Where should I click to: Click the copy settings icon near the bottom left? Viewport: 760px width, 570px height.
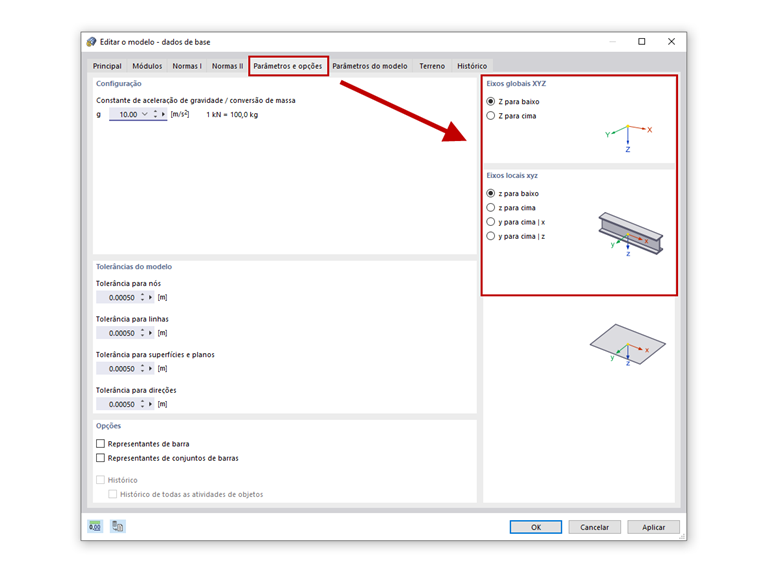[118, 526]
